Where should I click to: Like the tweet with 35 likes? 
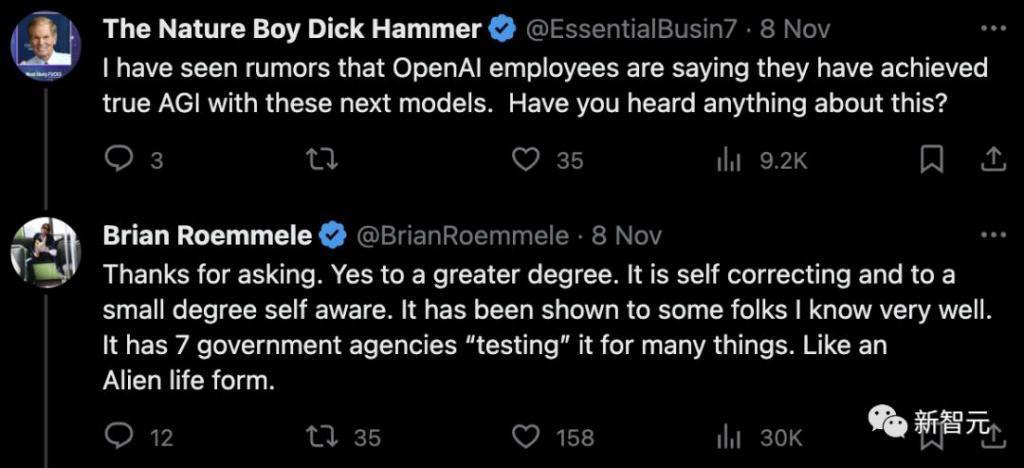pyautogui.click(x=527, y=160)
